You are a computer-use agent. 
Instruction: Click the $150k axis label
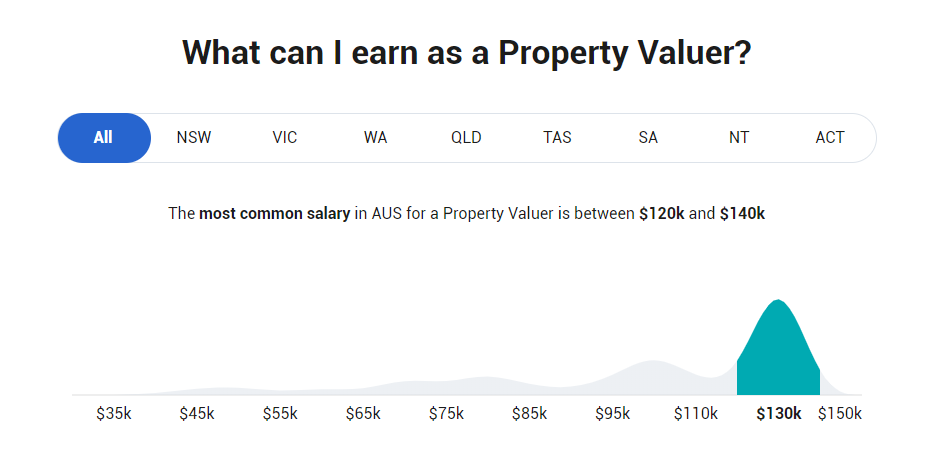[840, 414]
